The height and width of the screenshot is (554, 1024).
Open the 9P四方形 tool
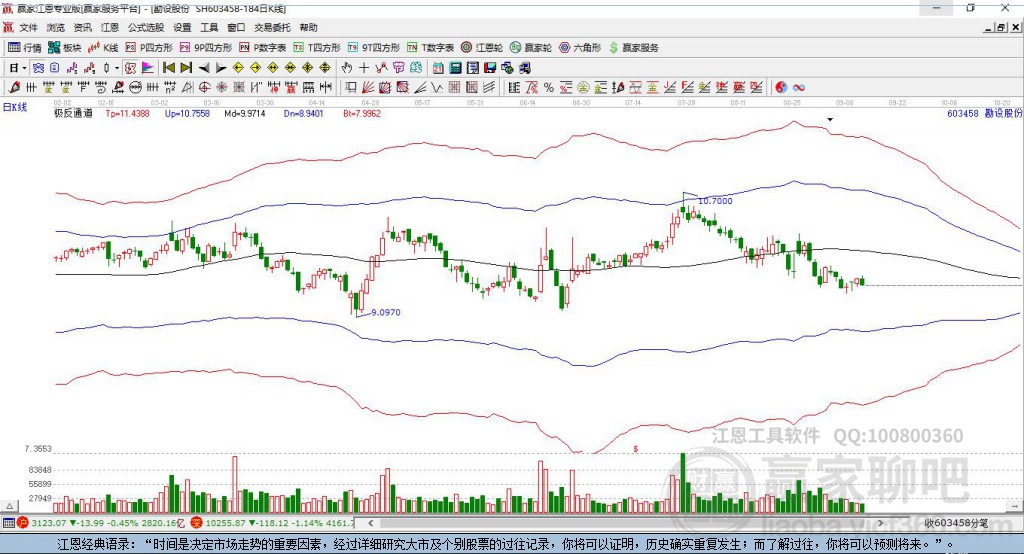206,48
